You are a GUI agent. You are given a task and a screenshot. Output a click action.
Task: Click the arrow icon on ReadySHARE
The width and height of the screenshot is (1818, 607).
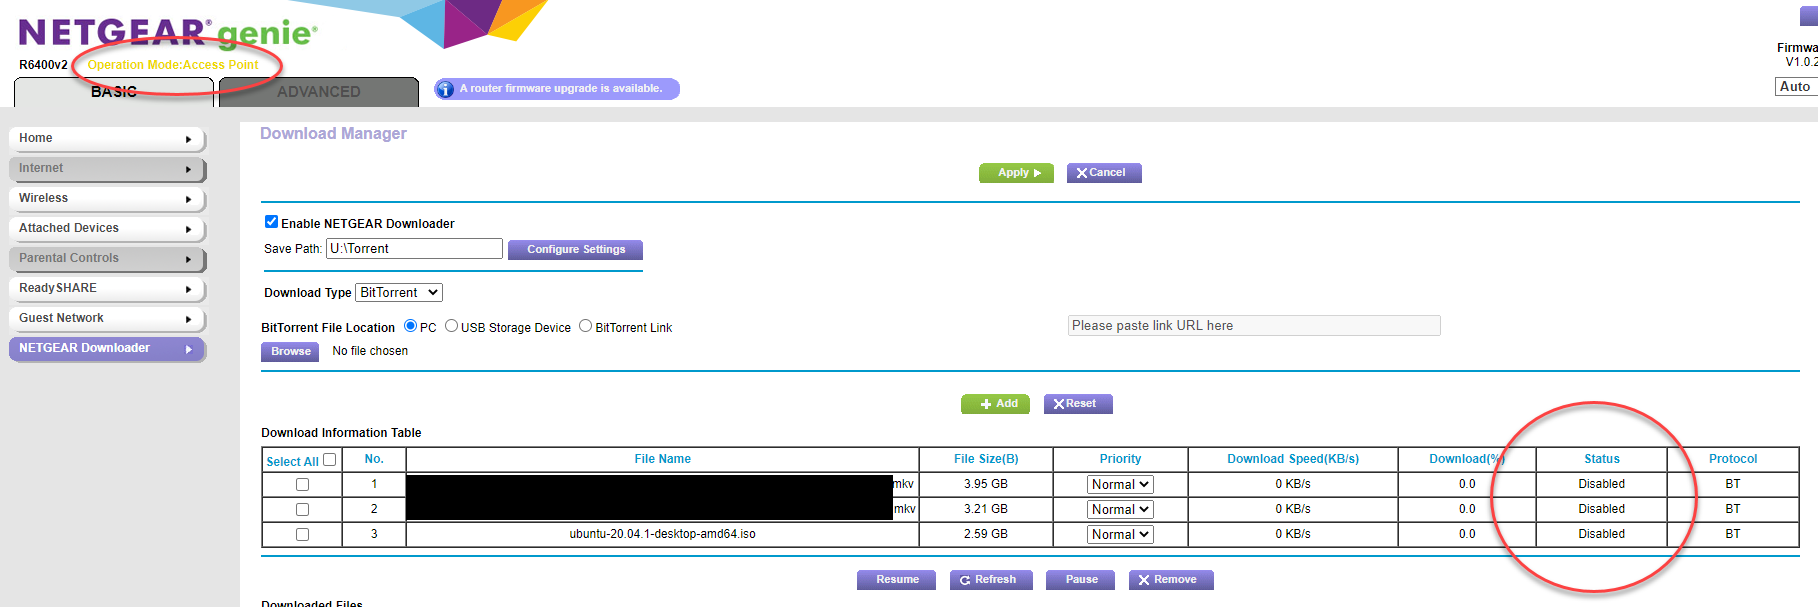pyautogui.click(x=188, y=289)
